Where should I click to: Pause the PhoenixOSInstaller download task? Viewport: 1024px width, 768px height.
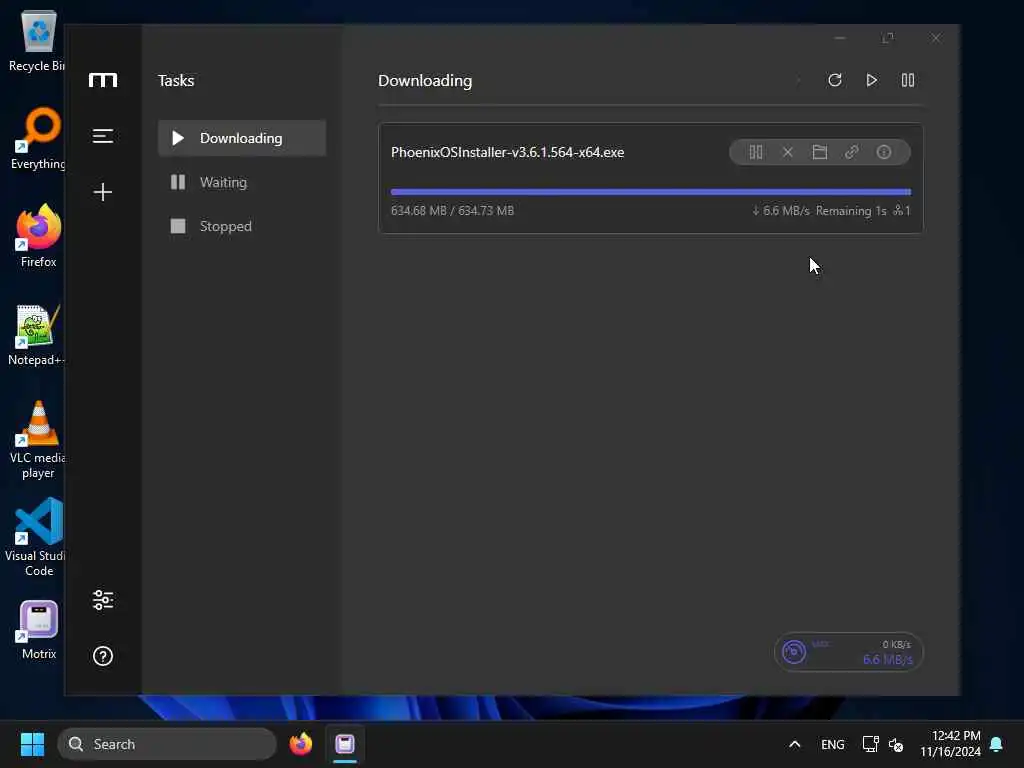point(756,152)
